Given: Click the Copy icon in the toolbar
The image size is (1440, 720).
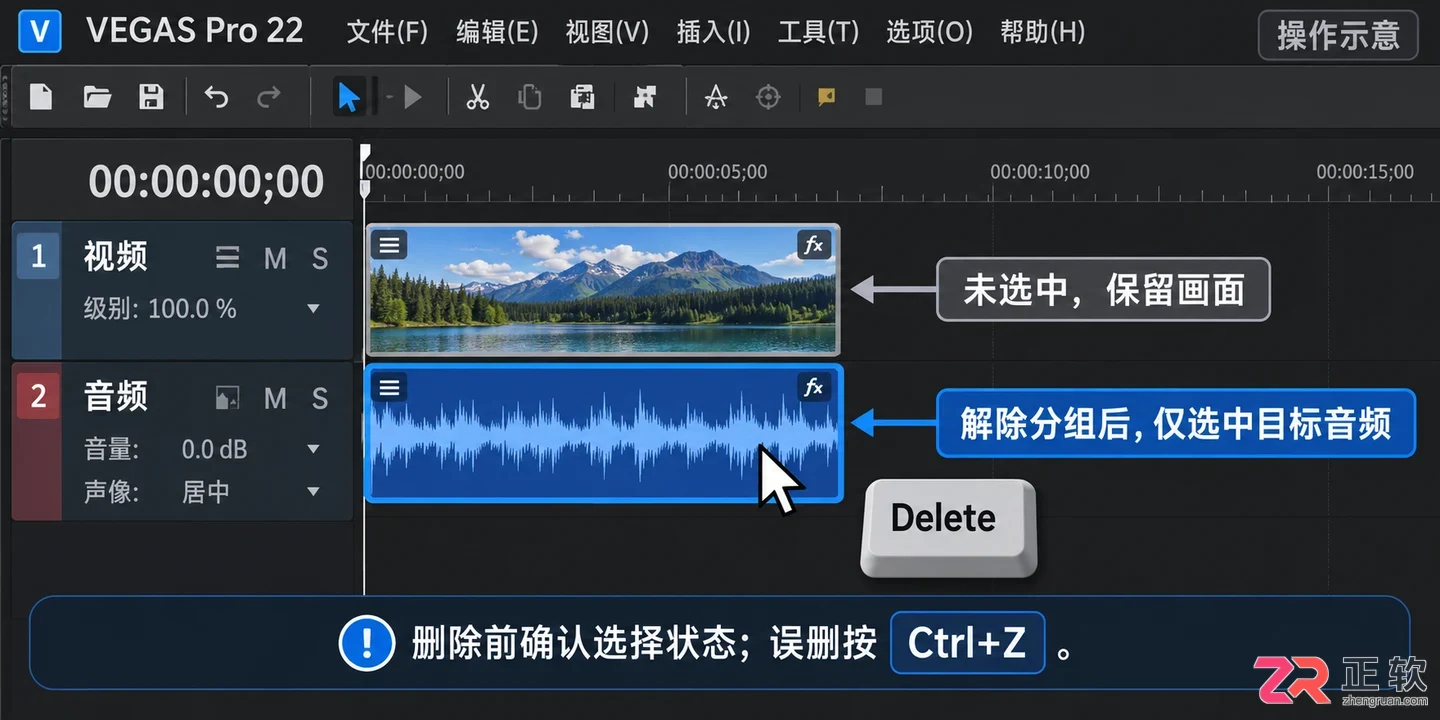Looking at the screenshot, I should (530, 97).
